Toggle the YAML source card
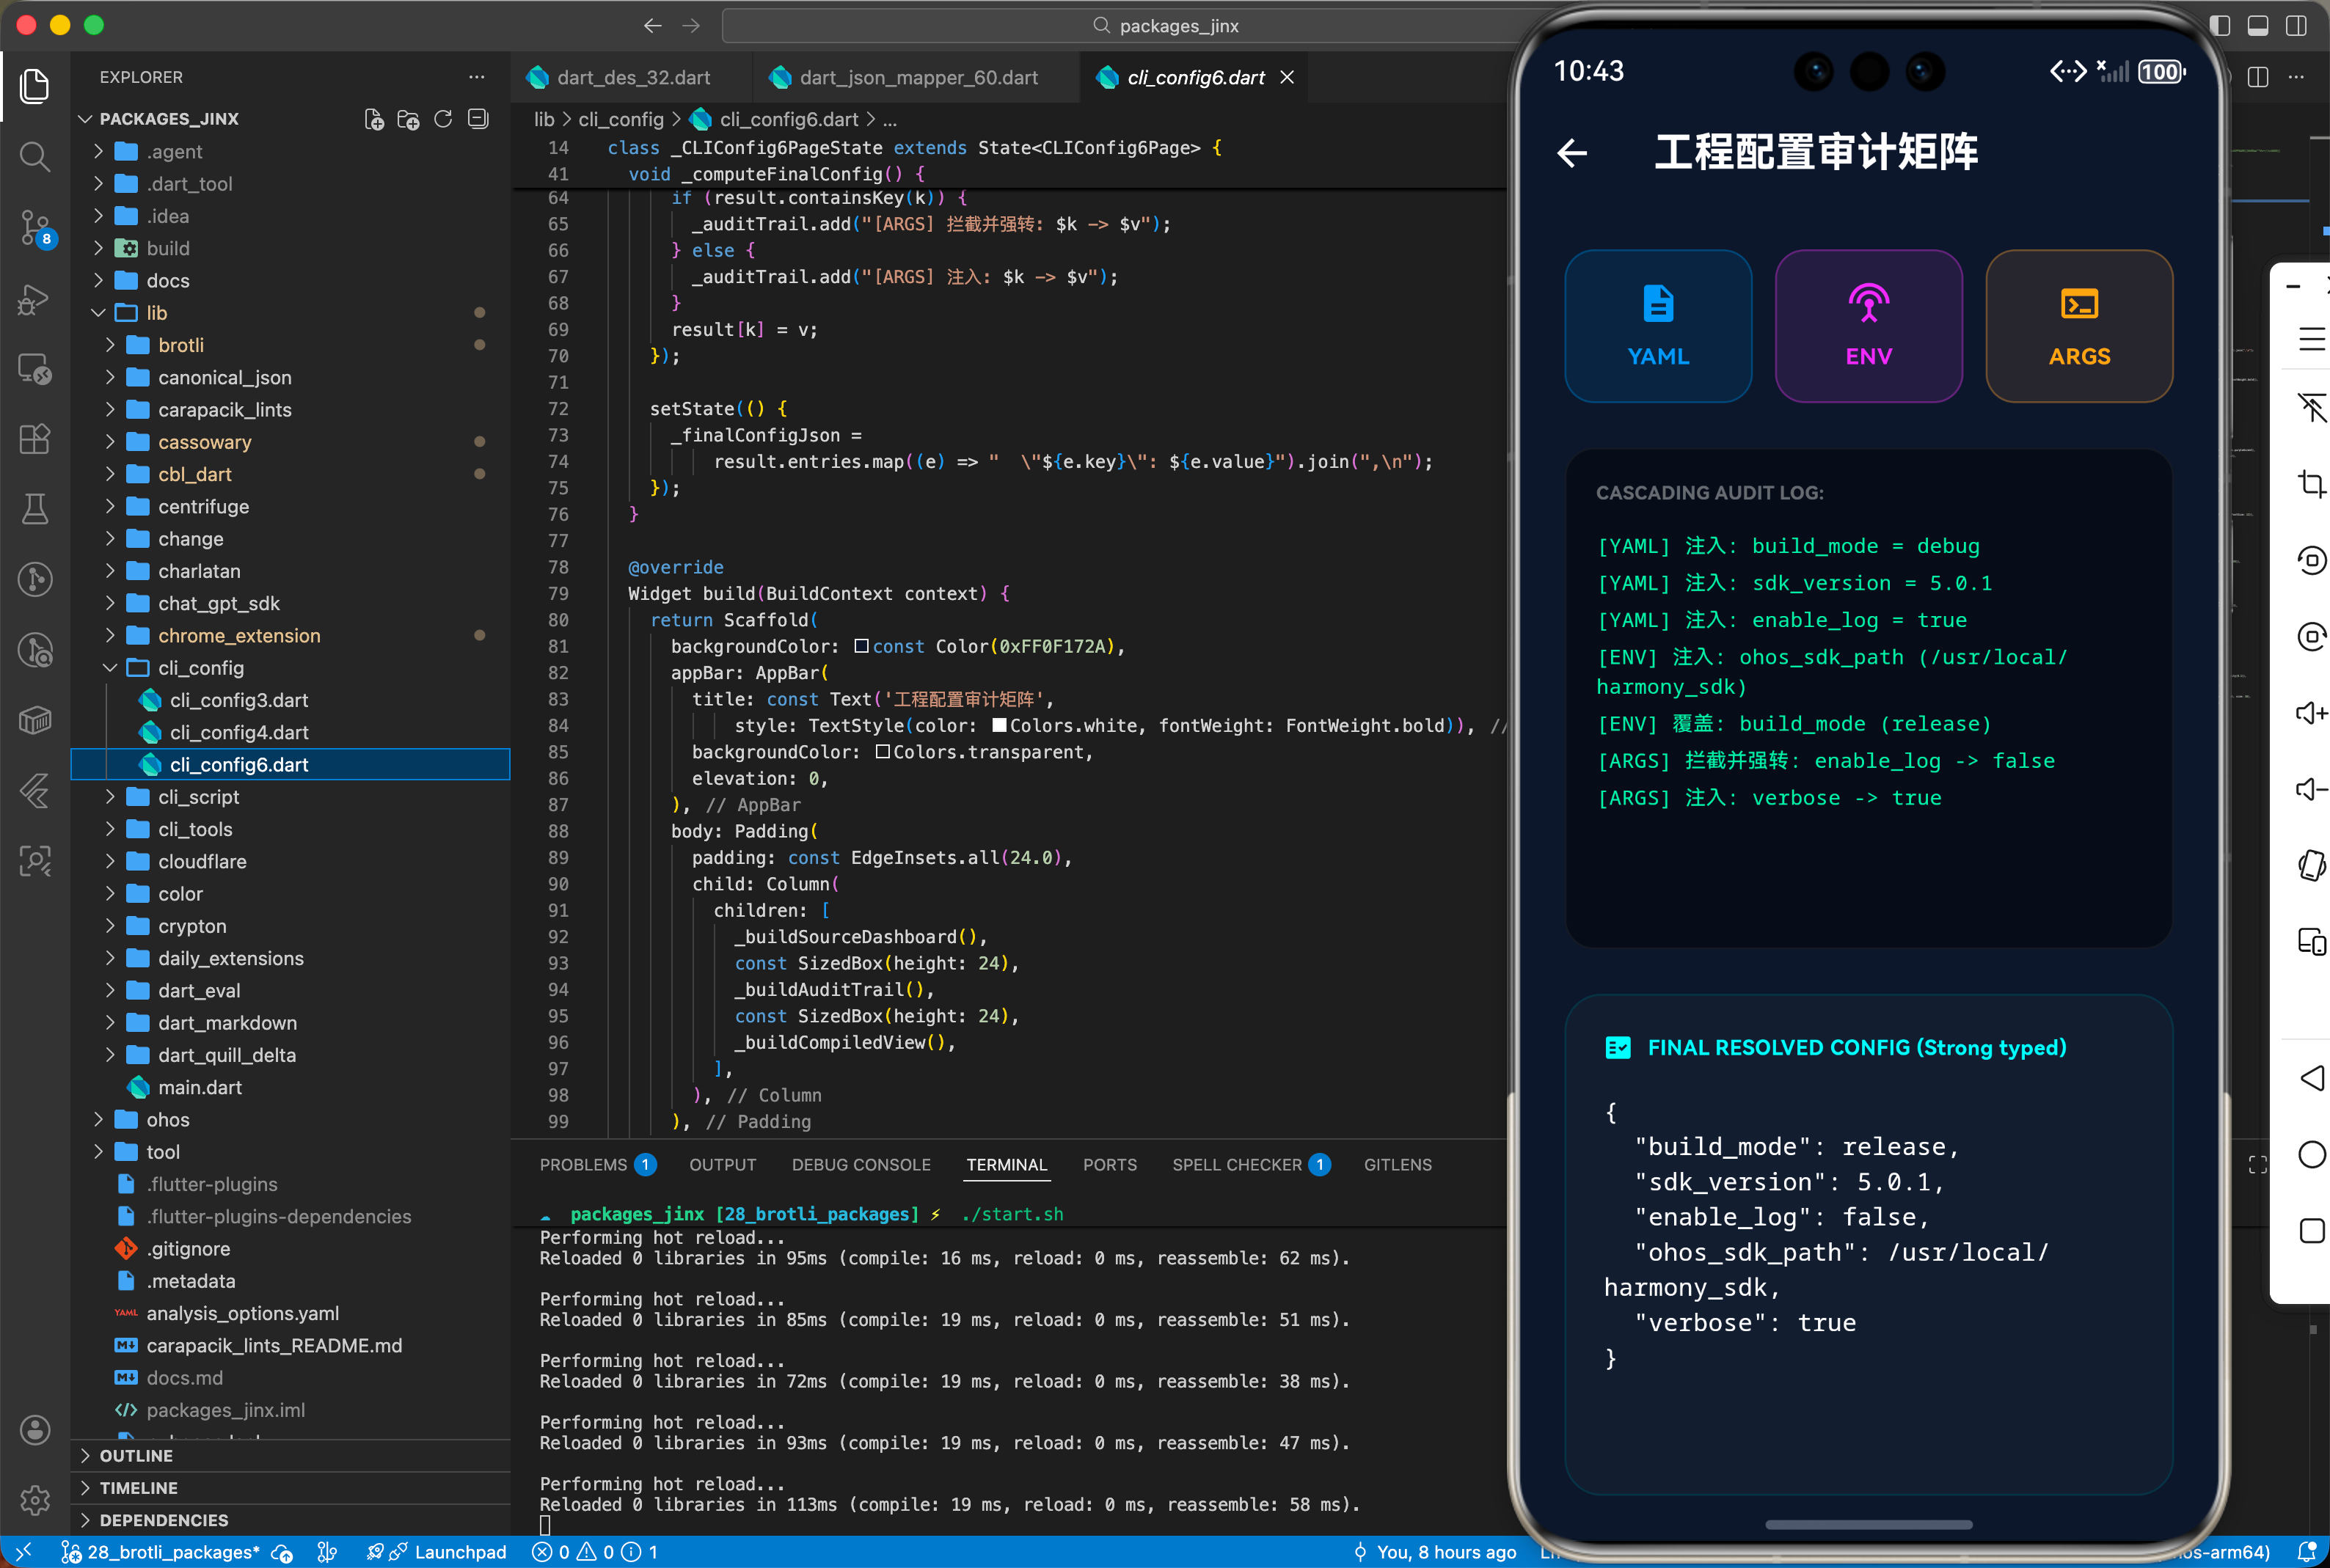The image size is (2330, 1568). 1657,326
